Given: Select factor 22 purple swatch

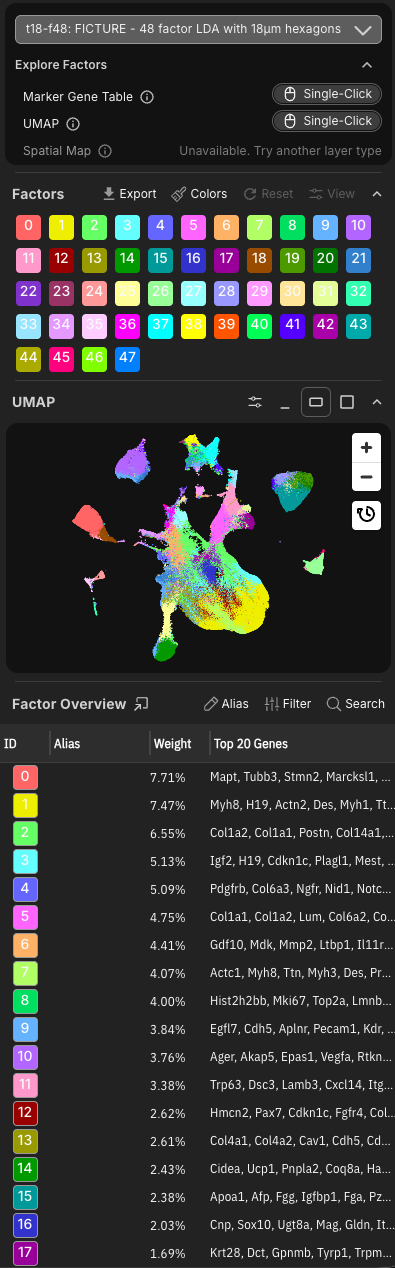Looking at the screenshot, I should click(x=29, y=293).
